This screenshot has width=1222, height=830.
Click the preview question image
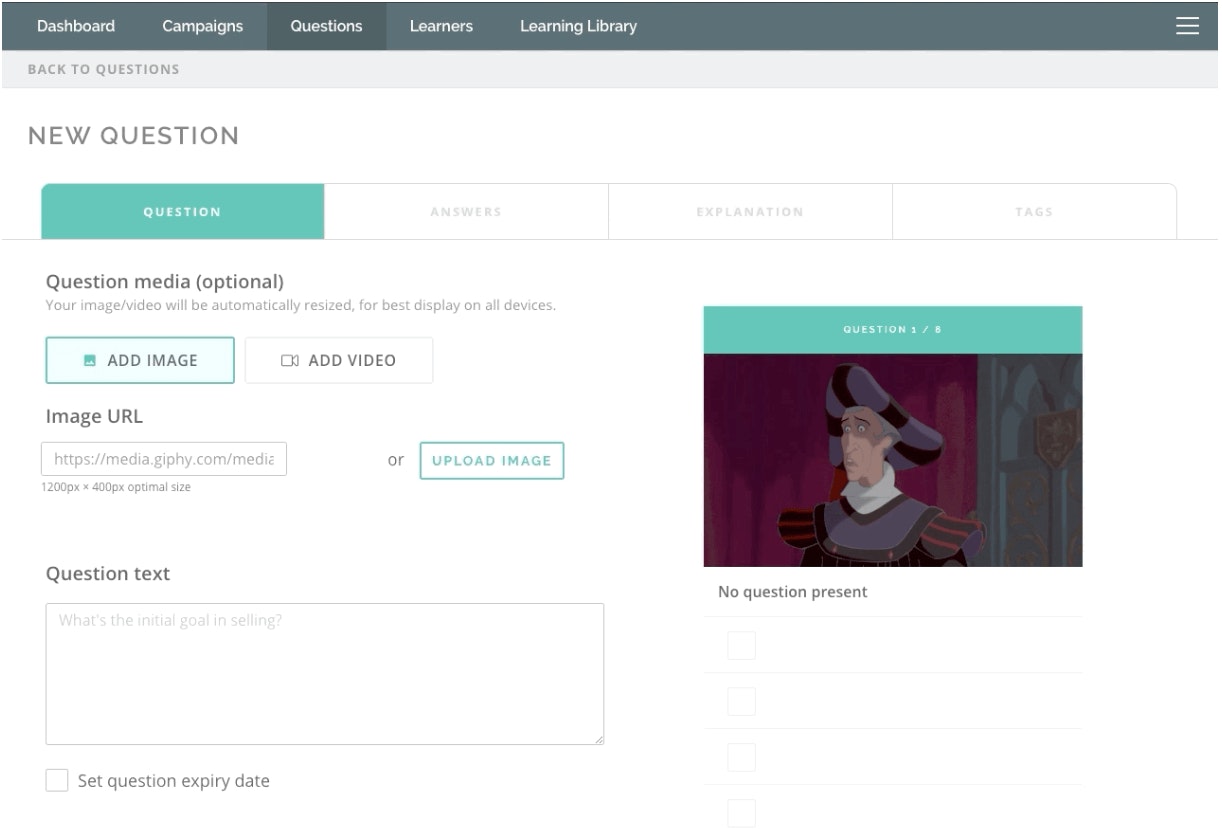[x=893, y=460]
